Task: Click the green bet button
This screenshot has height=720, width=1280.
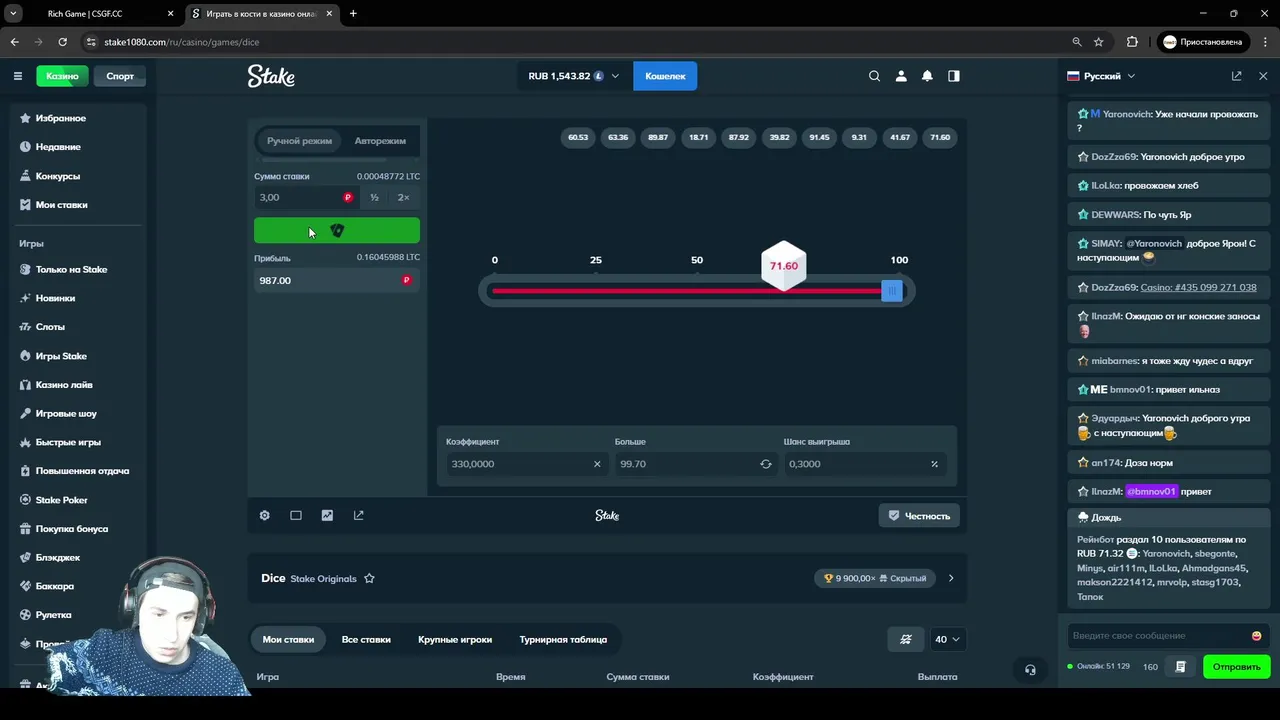Action: point(337,231)
